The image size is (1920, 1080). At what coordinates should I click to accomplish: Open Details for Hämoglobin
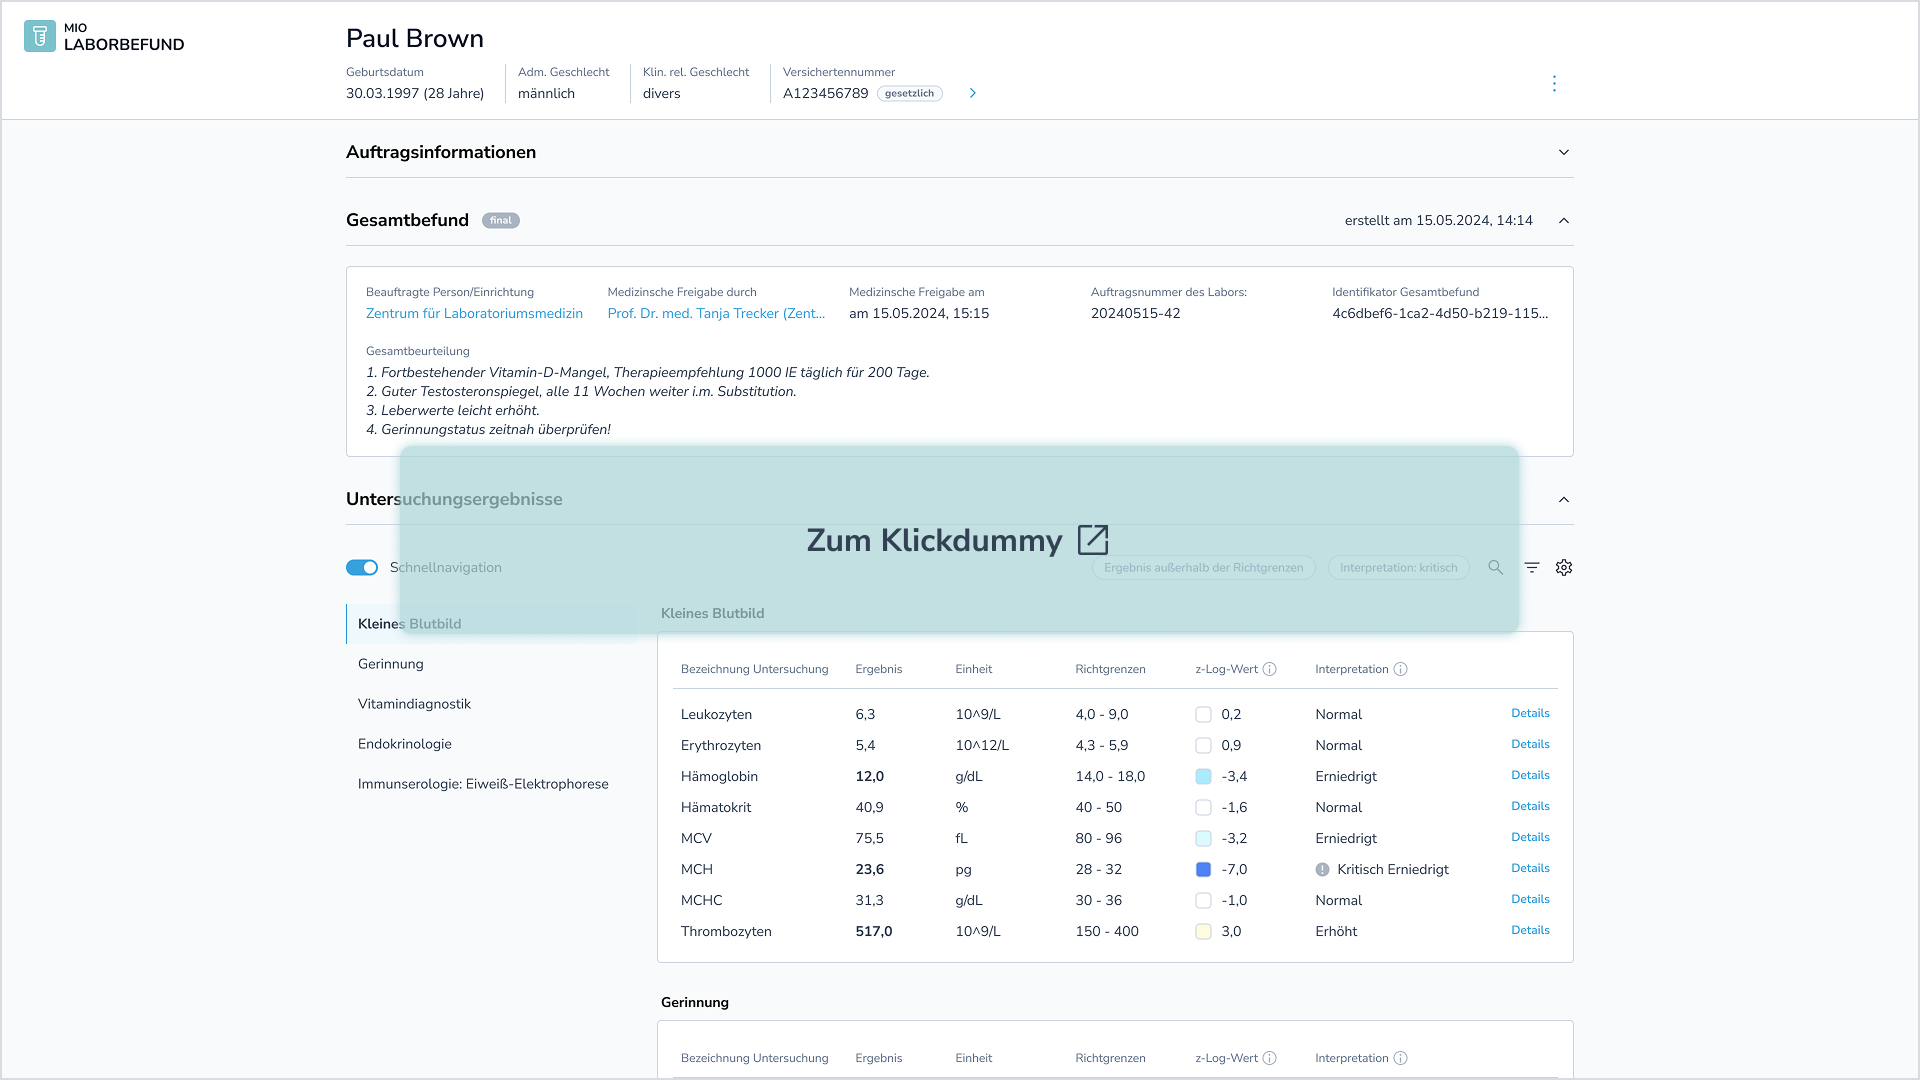[1530, 775]
